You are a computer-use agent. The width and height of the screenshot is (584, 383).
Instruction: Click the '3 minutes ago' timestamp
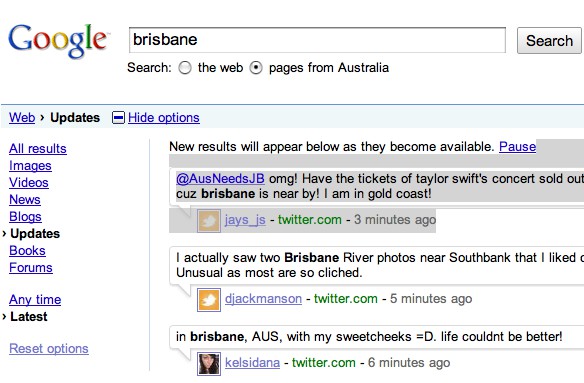395,220
